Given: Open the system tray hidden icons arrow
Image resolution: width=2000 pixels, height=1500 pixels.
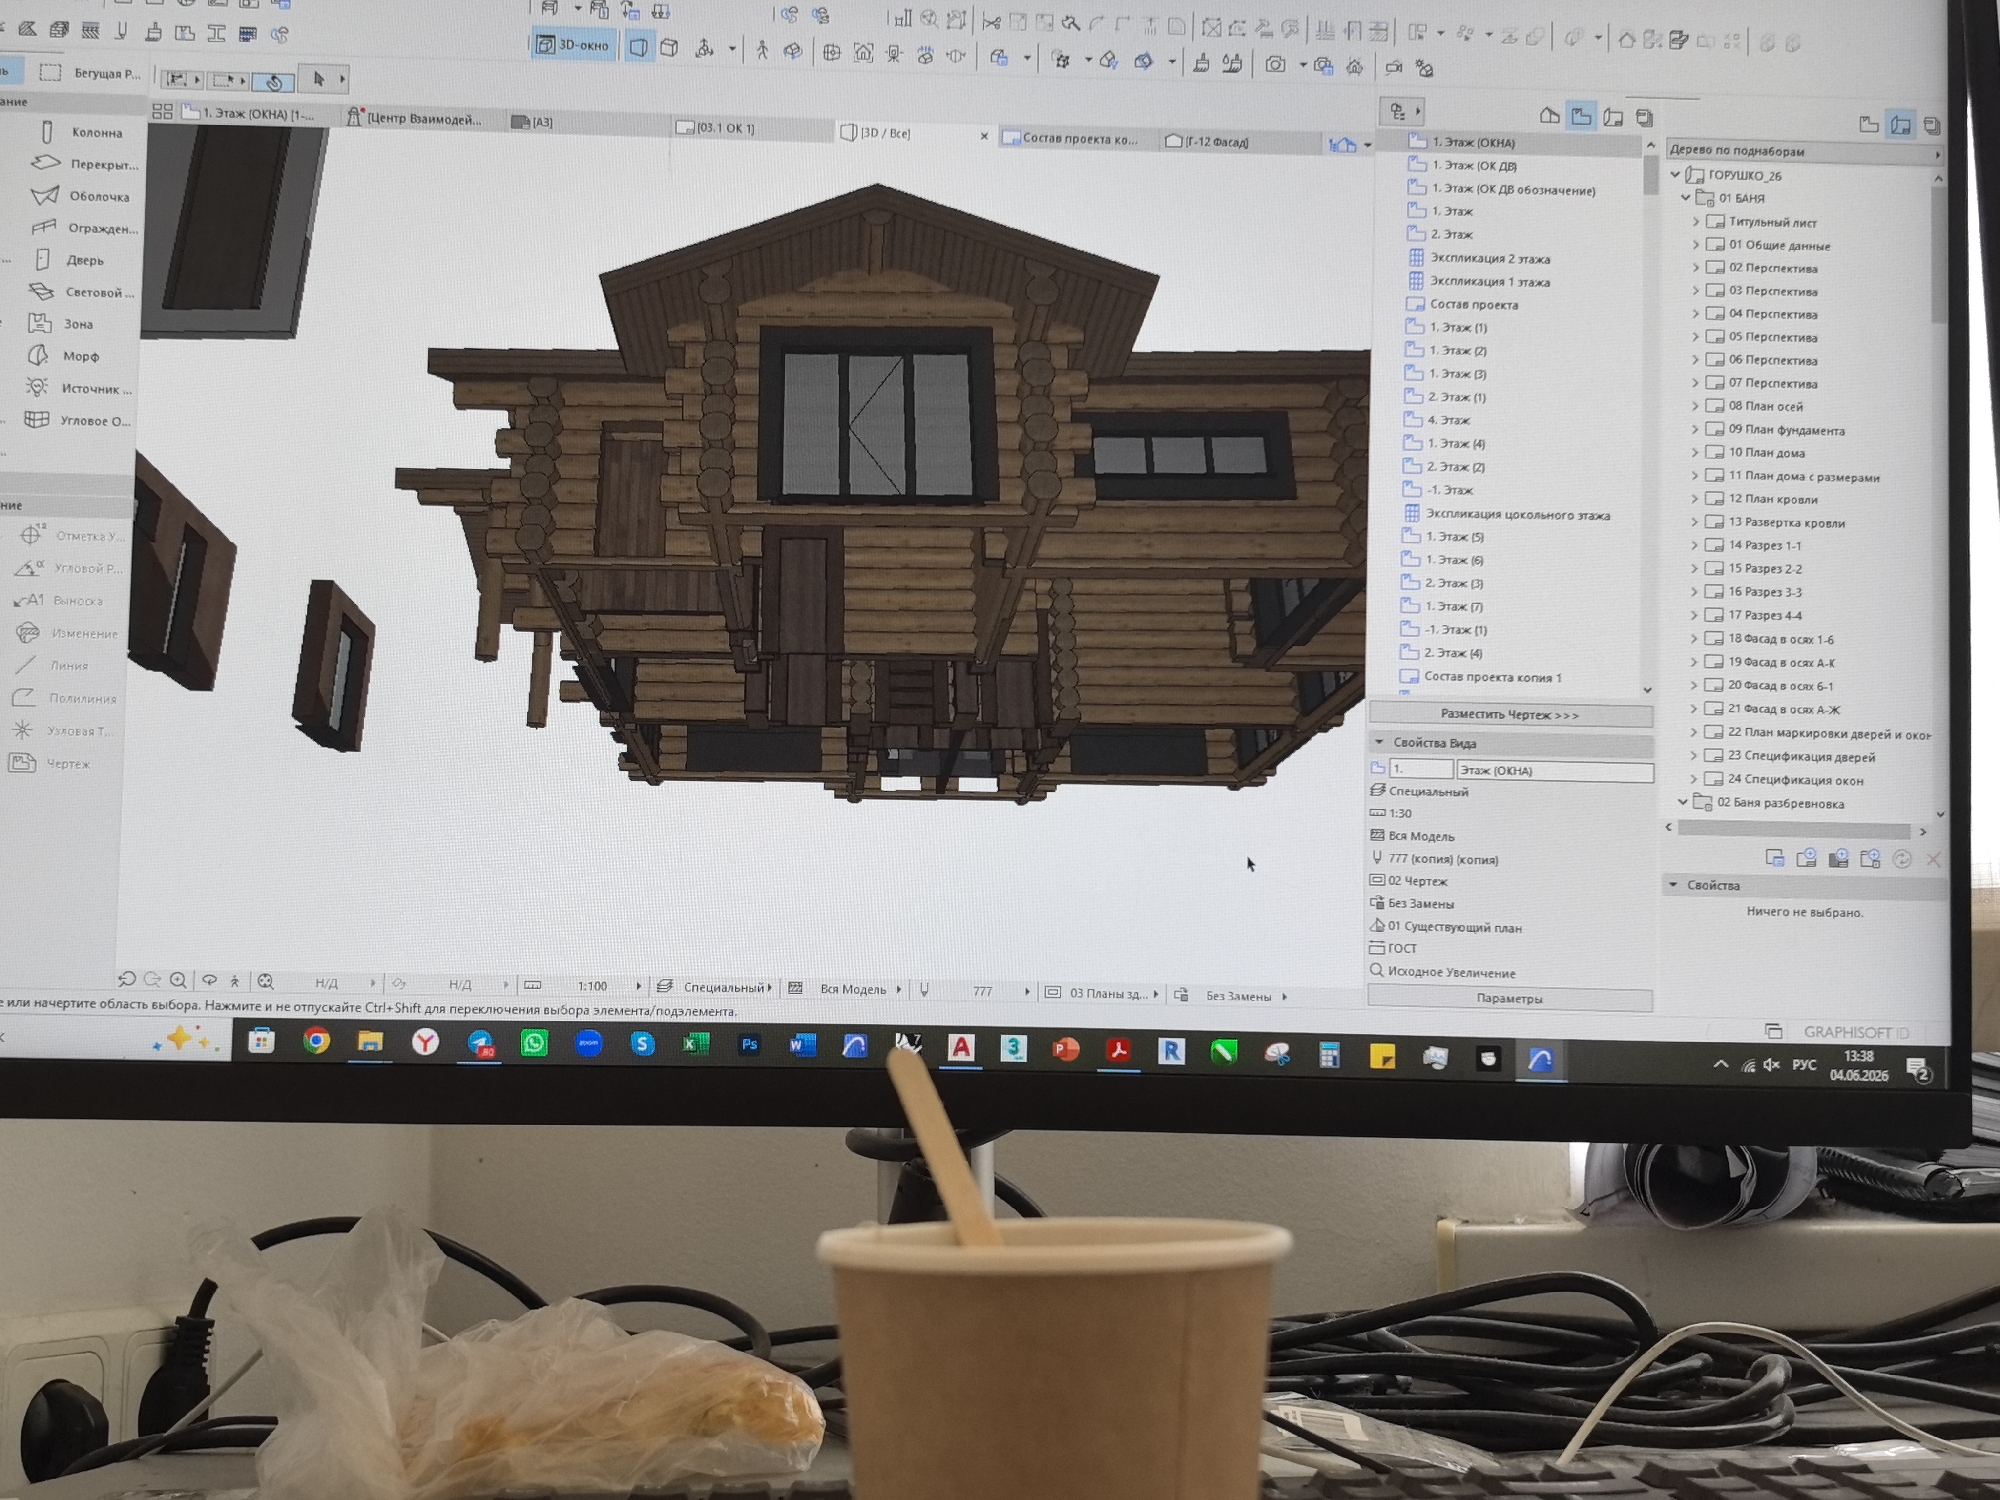Looking at the screenshot, I should point(1721,1064).
